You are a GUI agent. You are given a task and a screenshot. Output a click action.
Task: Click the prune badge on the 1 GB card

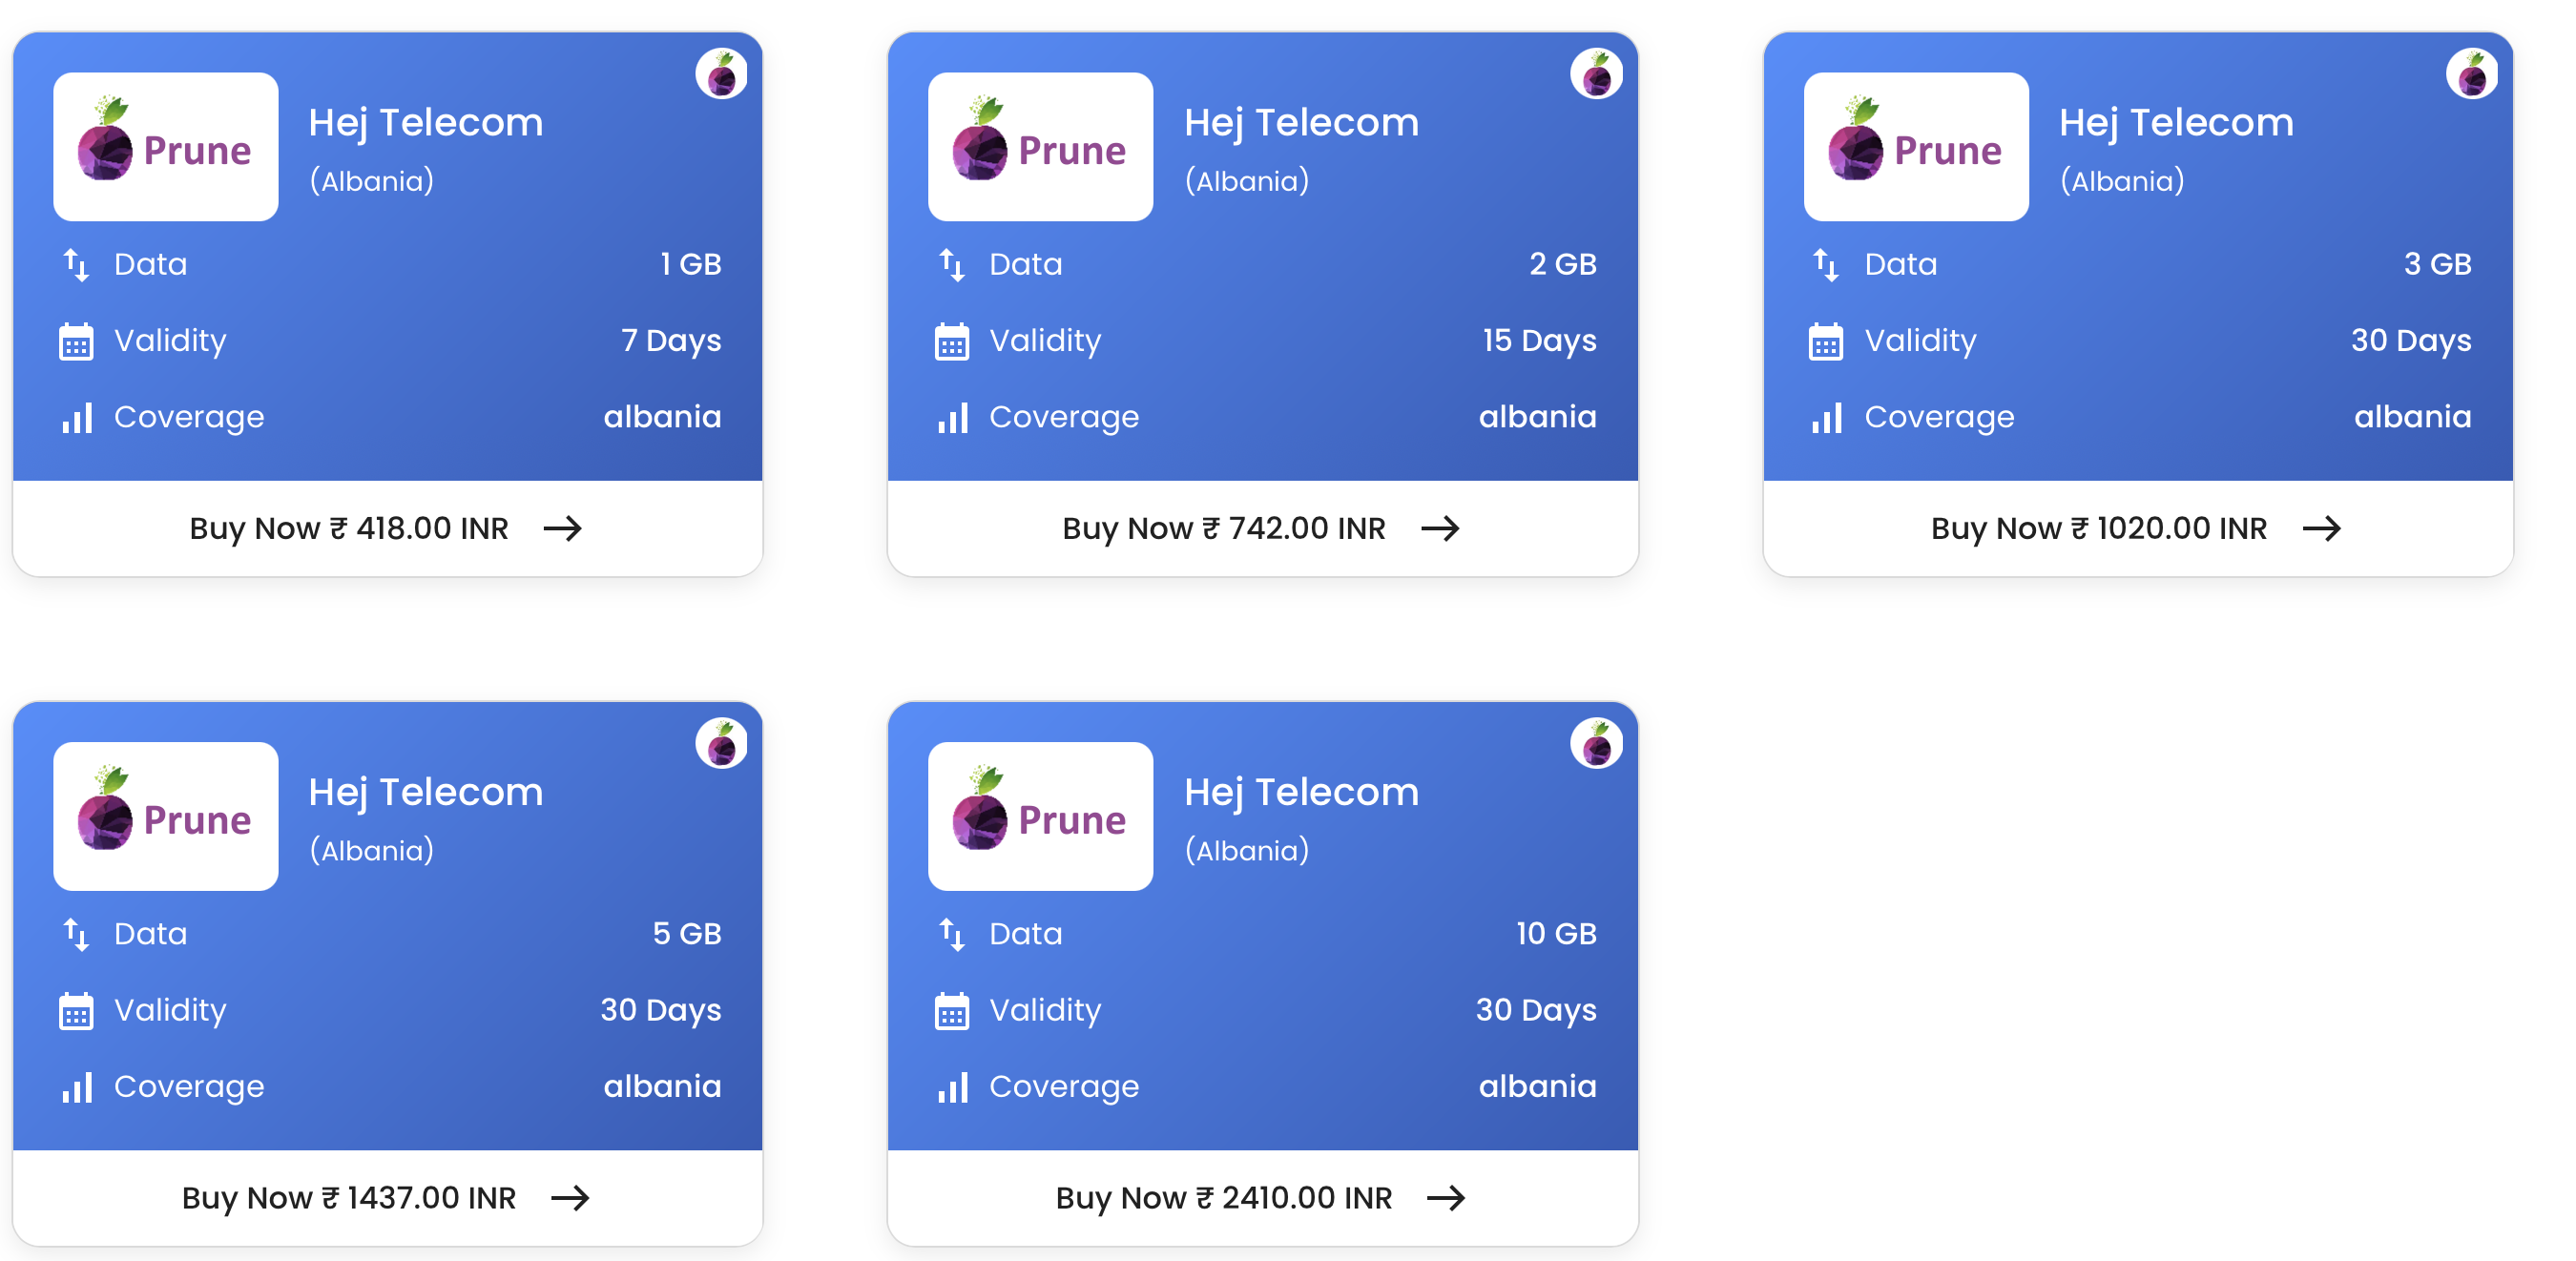(x=721, y=74)
